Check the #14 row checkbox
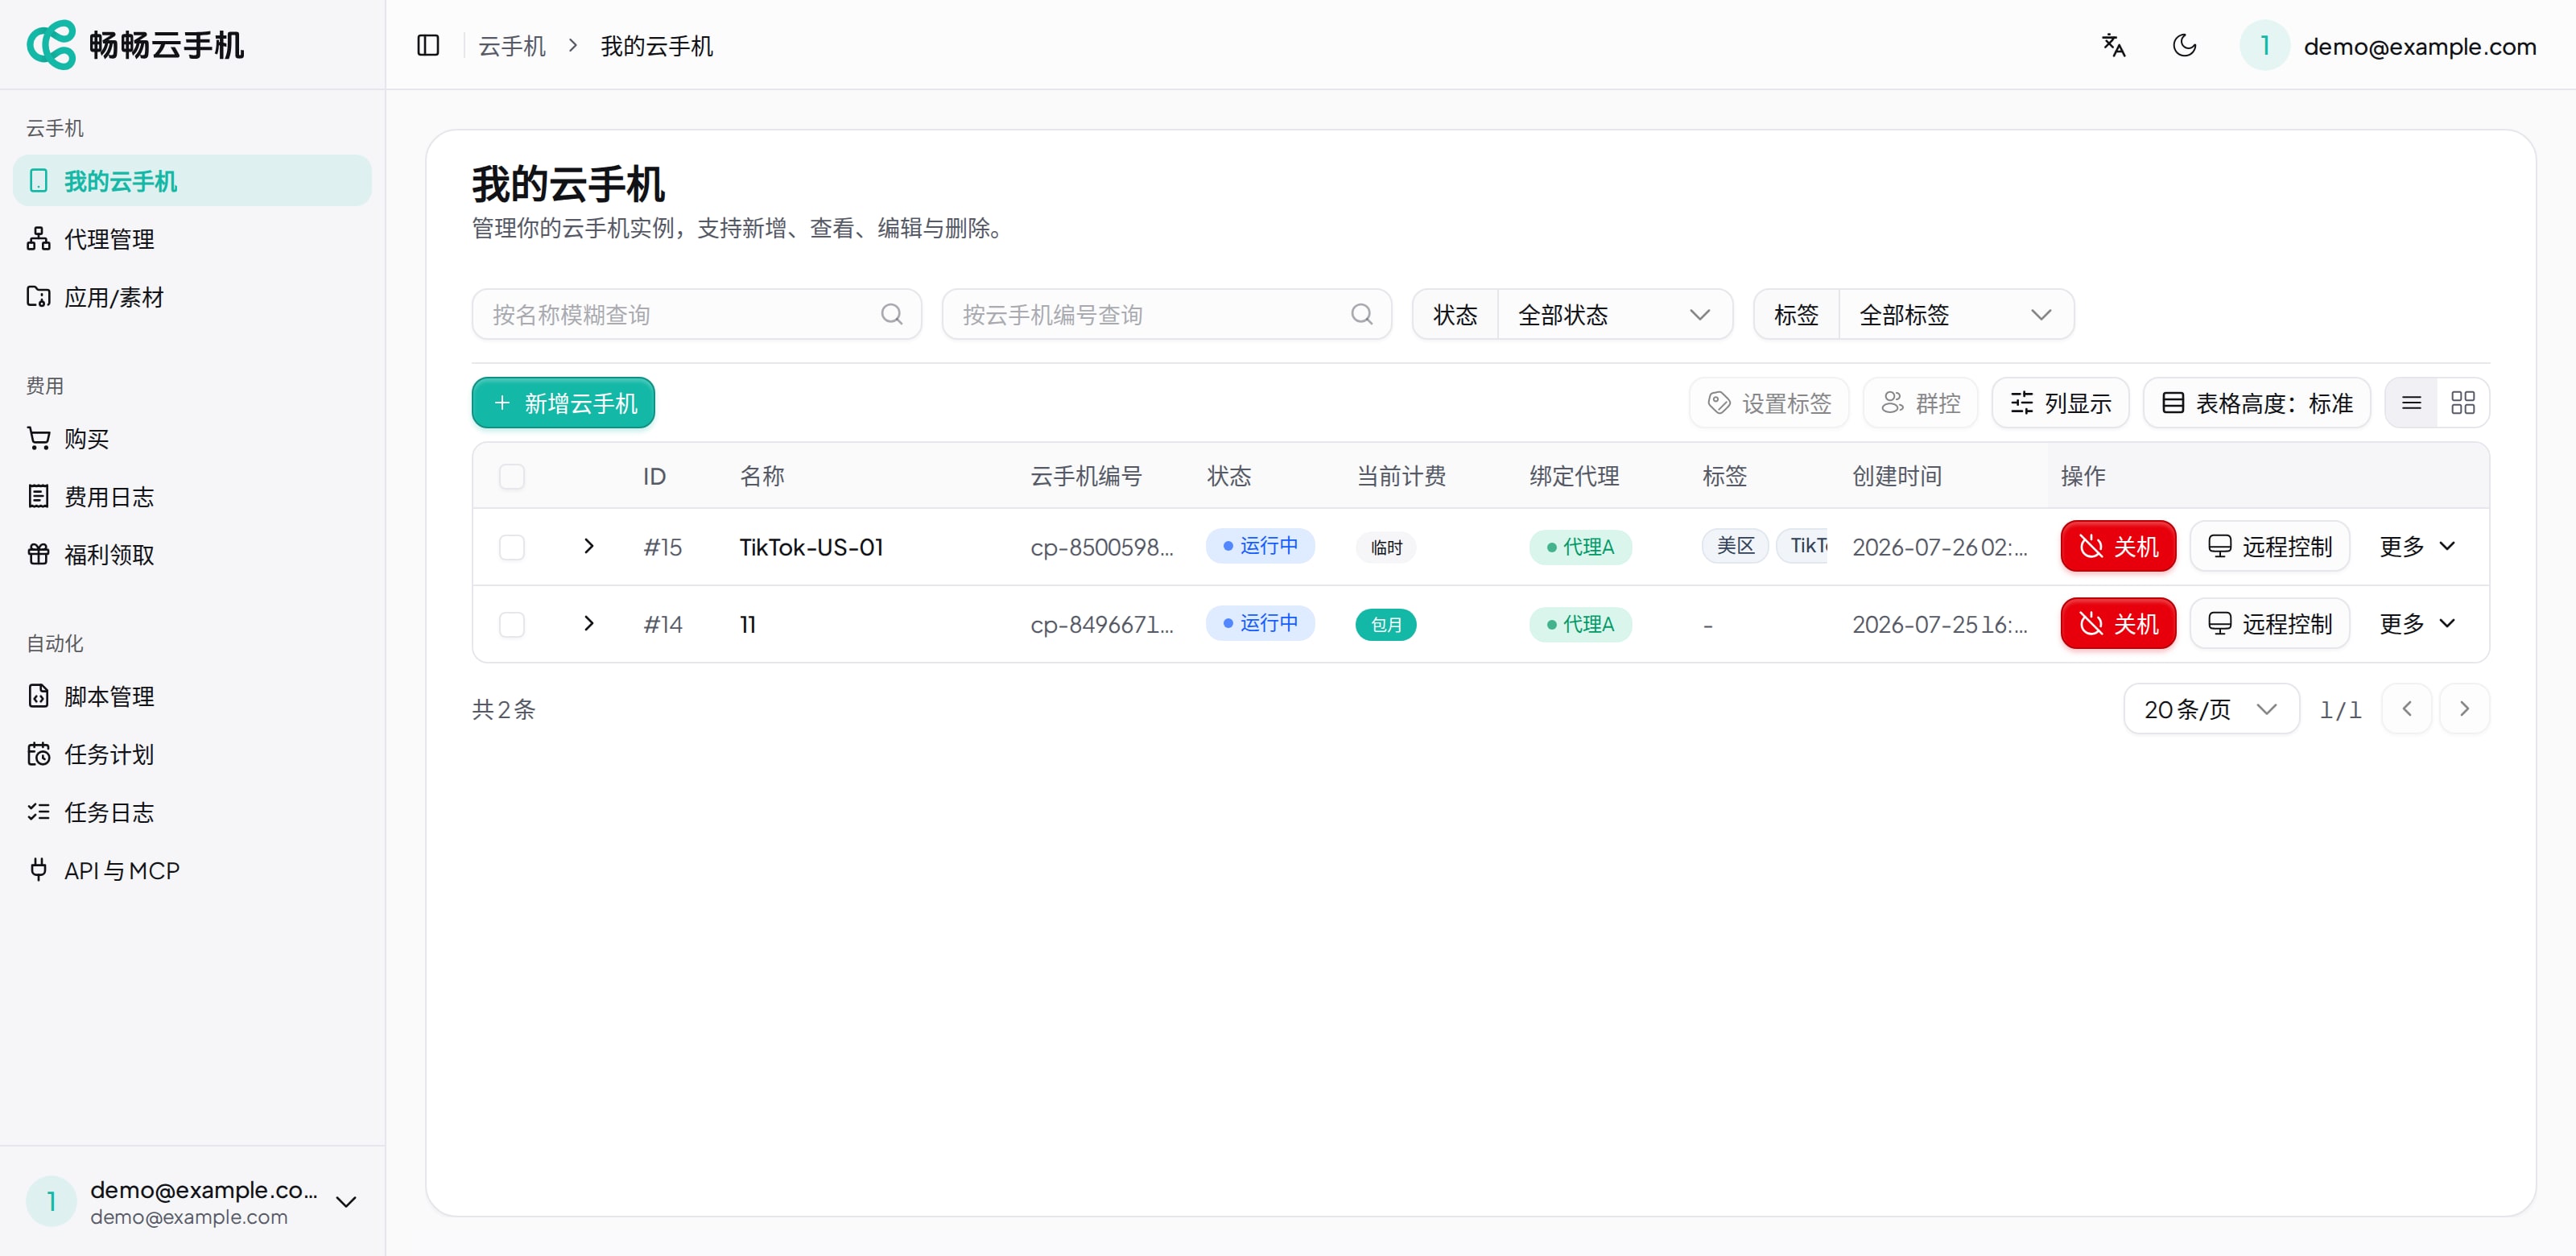This screenshot has width=2576, height=1256. [511, 624]
